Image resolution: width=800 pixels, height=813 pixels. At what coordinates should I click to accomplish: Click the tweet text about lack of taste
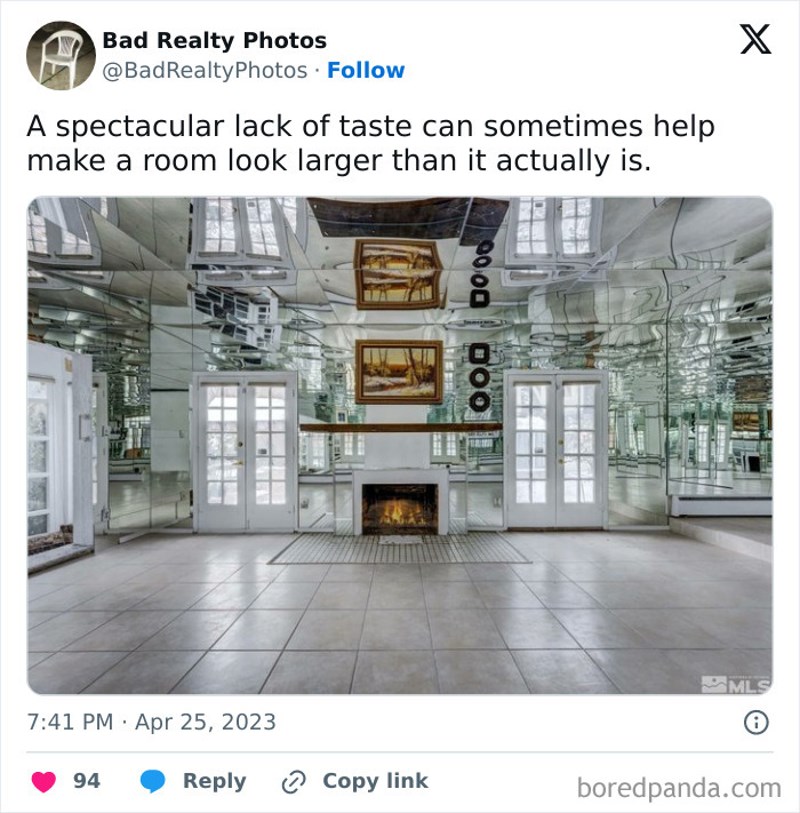[x=371, y=143]
